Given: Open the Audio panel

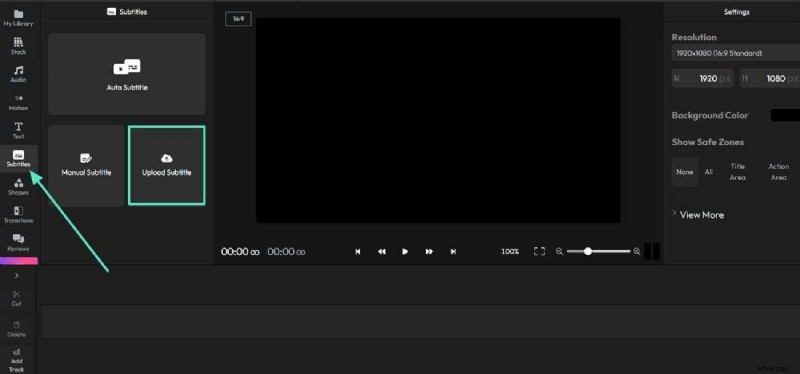Looking at the screenshot, I should click(x=18, y=74).
